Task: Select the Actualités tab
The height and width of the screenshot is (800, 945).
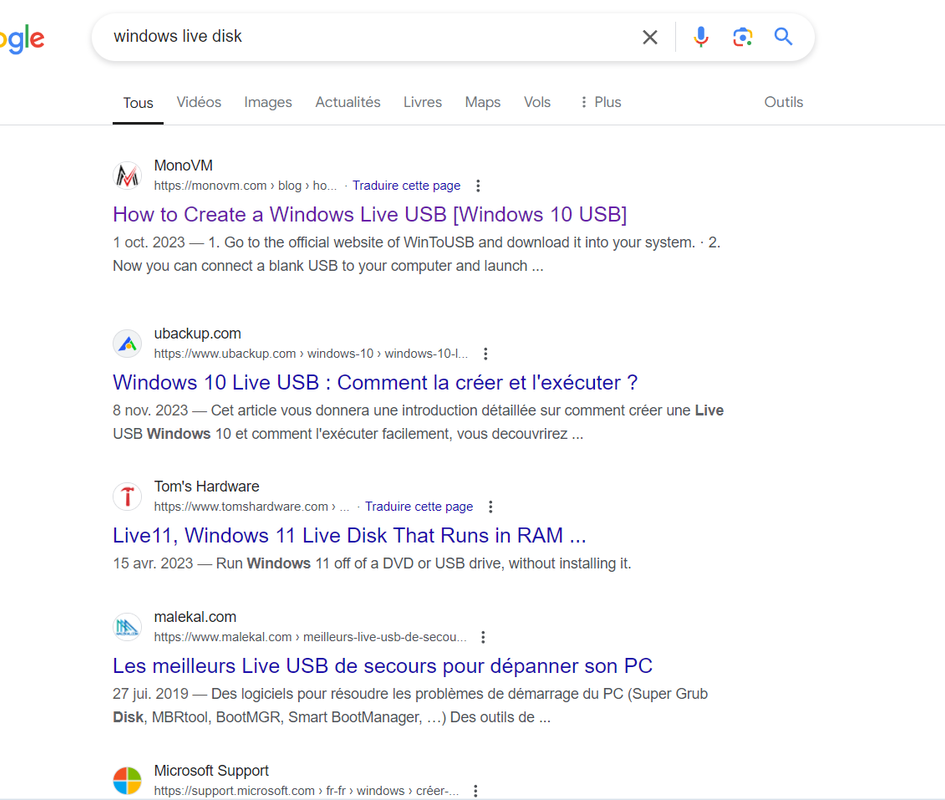Action: (x=348, y=102)
